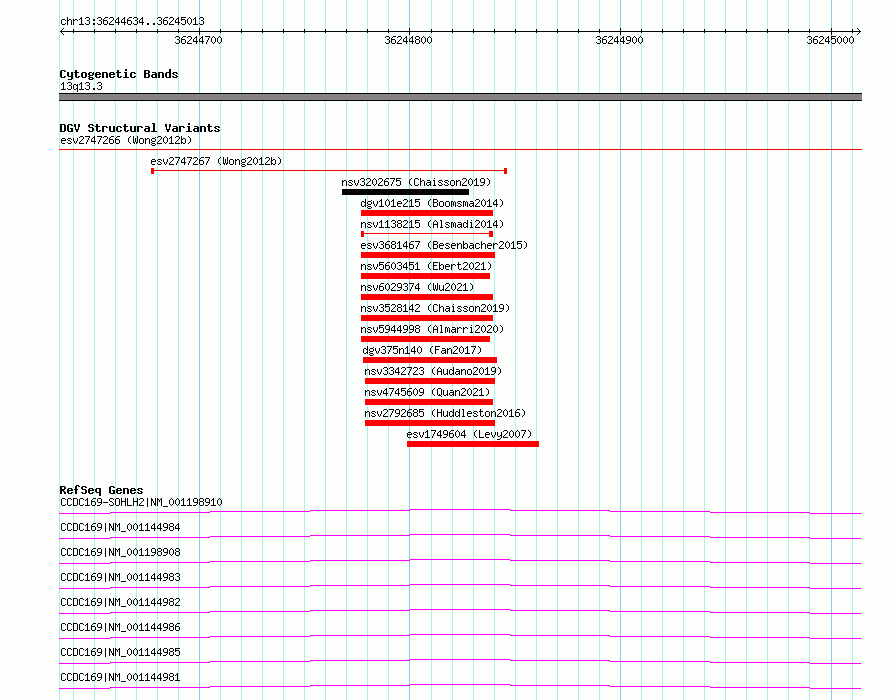Open nsv5603451 (Ebert2021) variant label
This screenshot has height=700, width=890.
[x=426, y=266]
